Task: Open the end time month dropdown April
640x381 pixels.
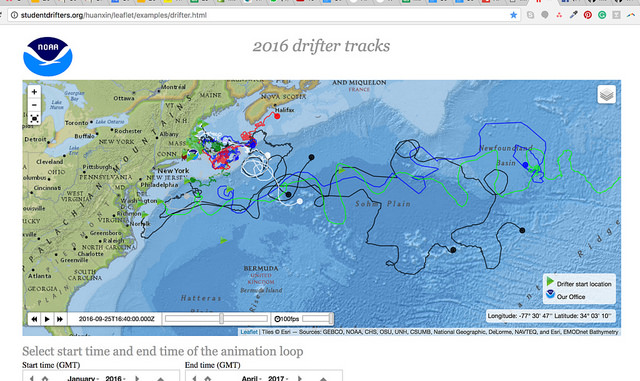Action: click(251, 379)
